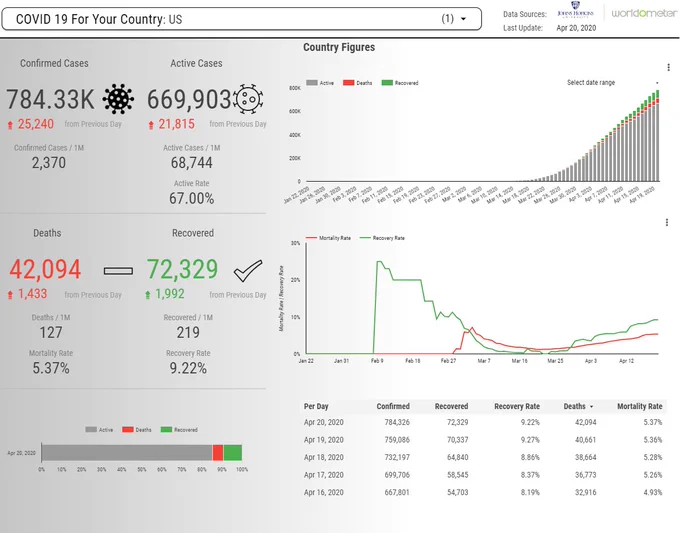Click the green Recovered legend swatch in top chart
The height and width of the screenshot is (533, 680).
click(387, 82)
